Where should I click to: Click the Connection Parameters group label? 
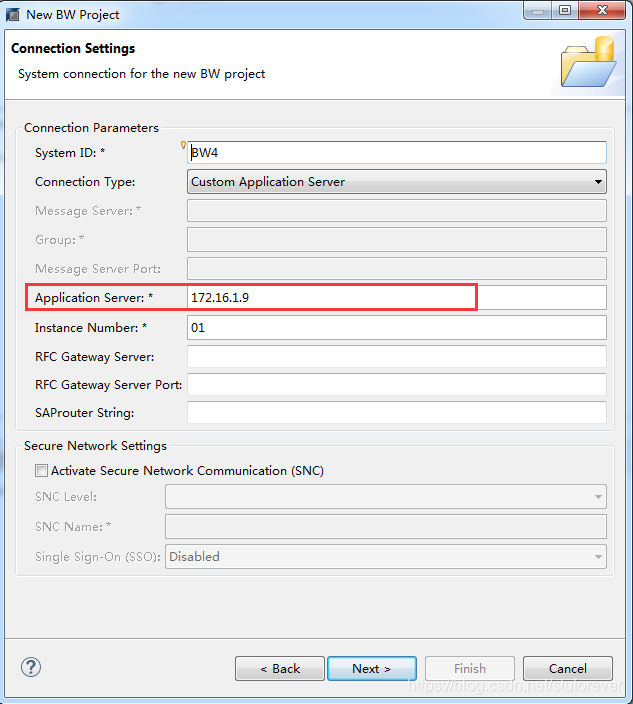pyautogui.click(x=91, y=128)
